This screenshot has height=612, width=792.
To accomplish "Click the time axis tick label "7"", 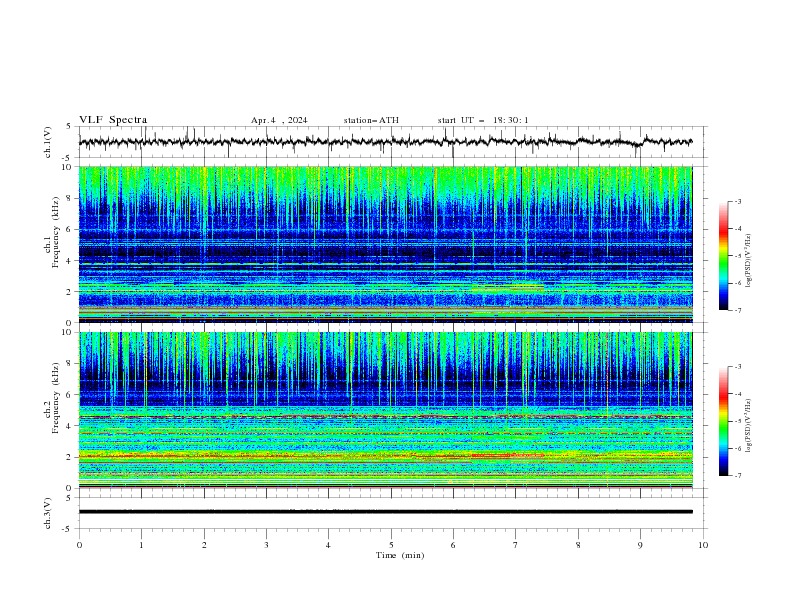I will point(516,545).
